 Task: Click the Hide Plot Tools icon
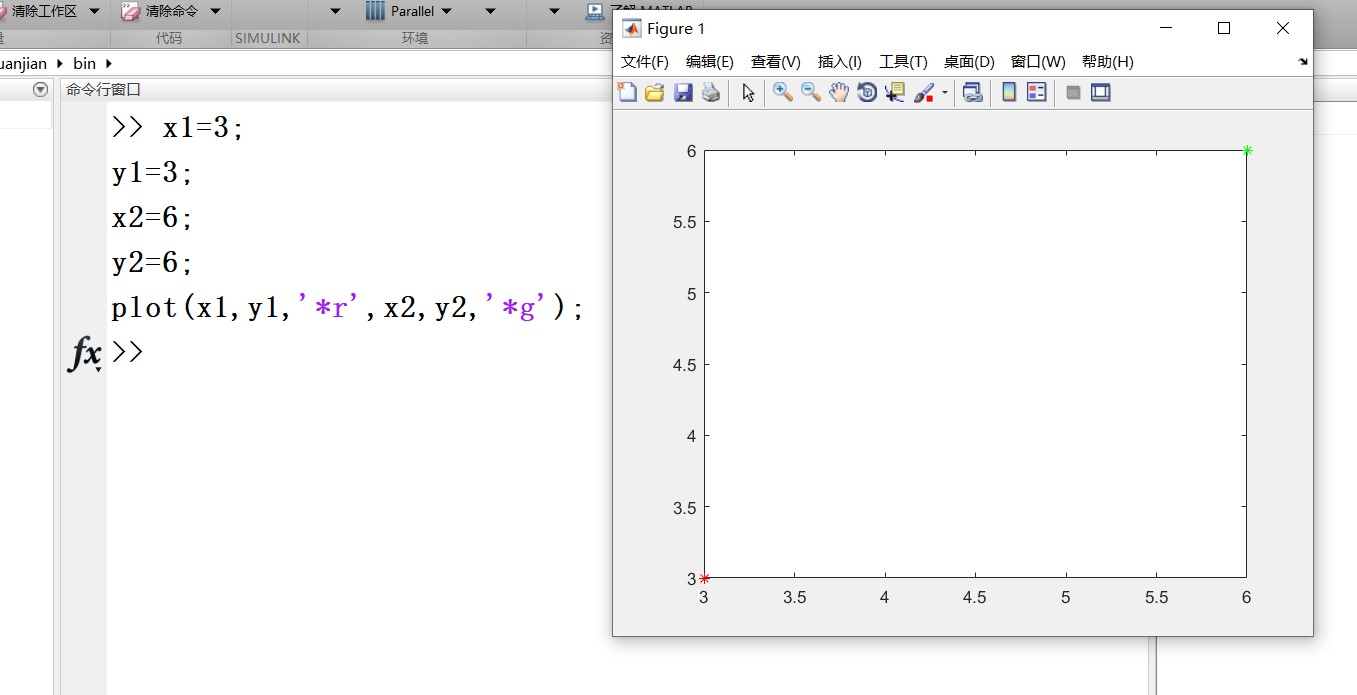click(1073, 93)
